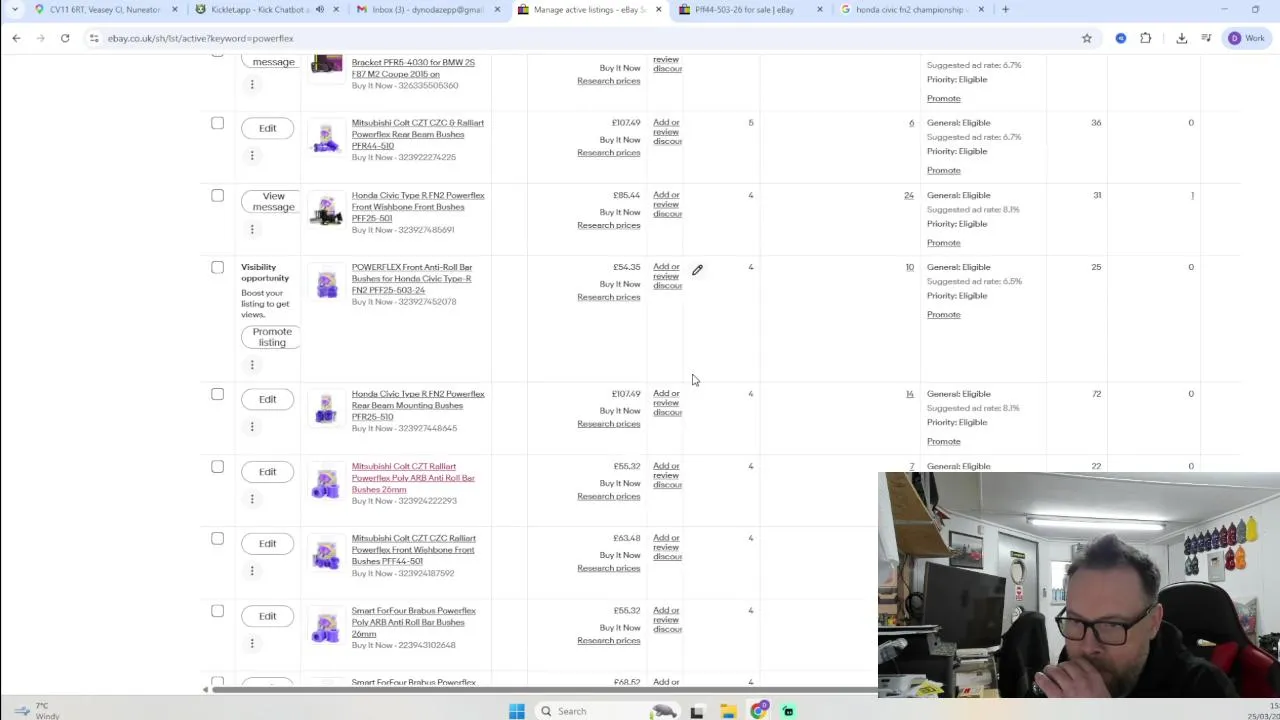Viewport: 1280px width, 720px height.
Task: Tick checkbox for Mitsubishi Colt Front Wishbone PFF44-501
Action: tap(217, 538)
